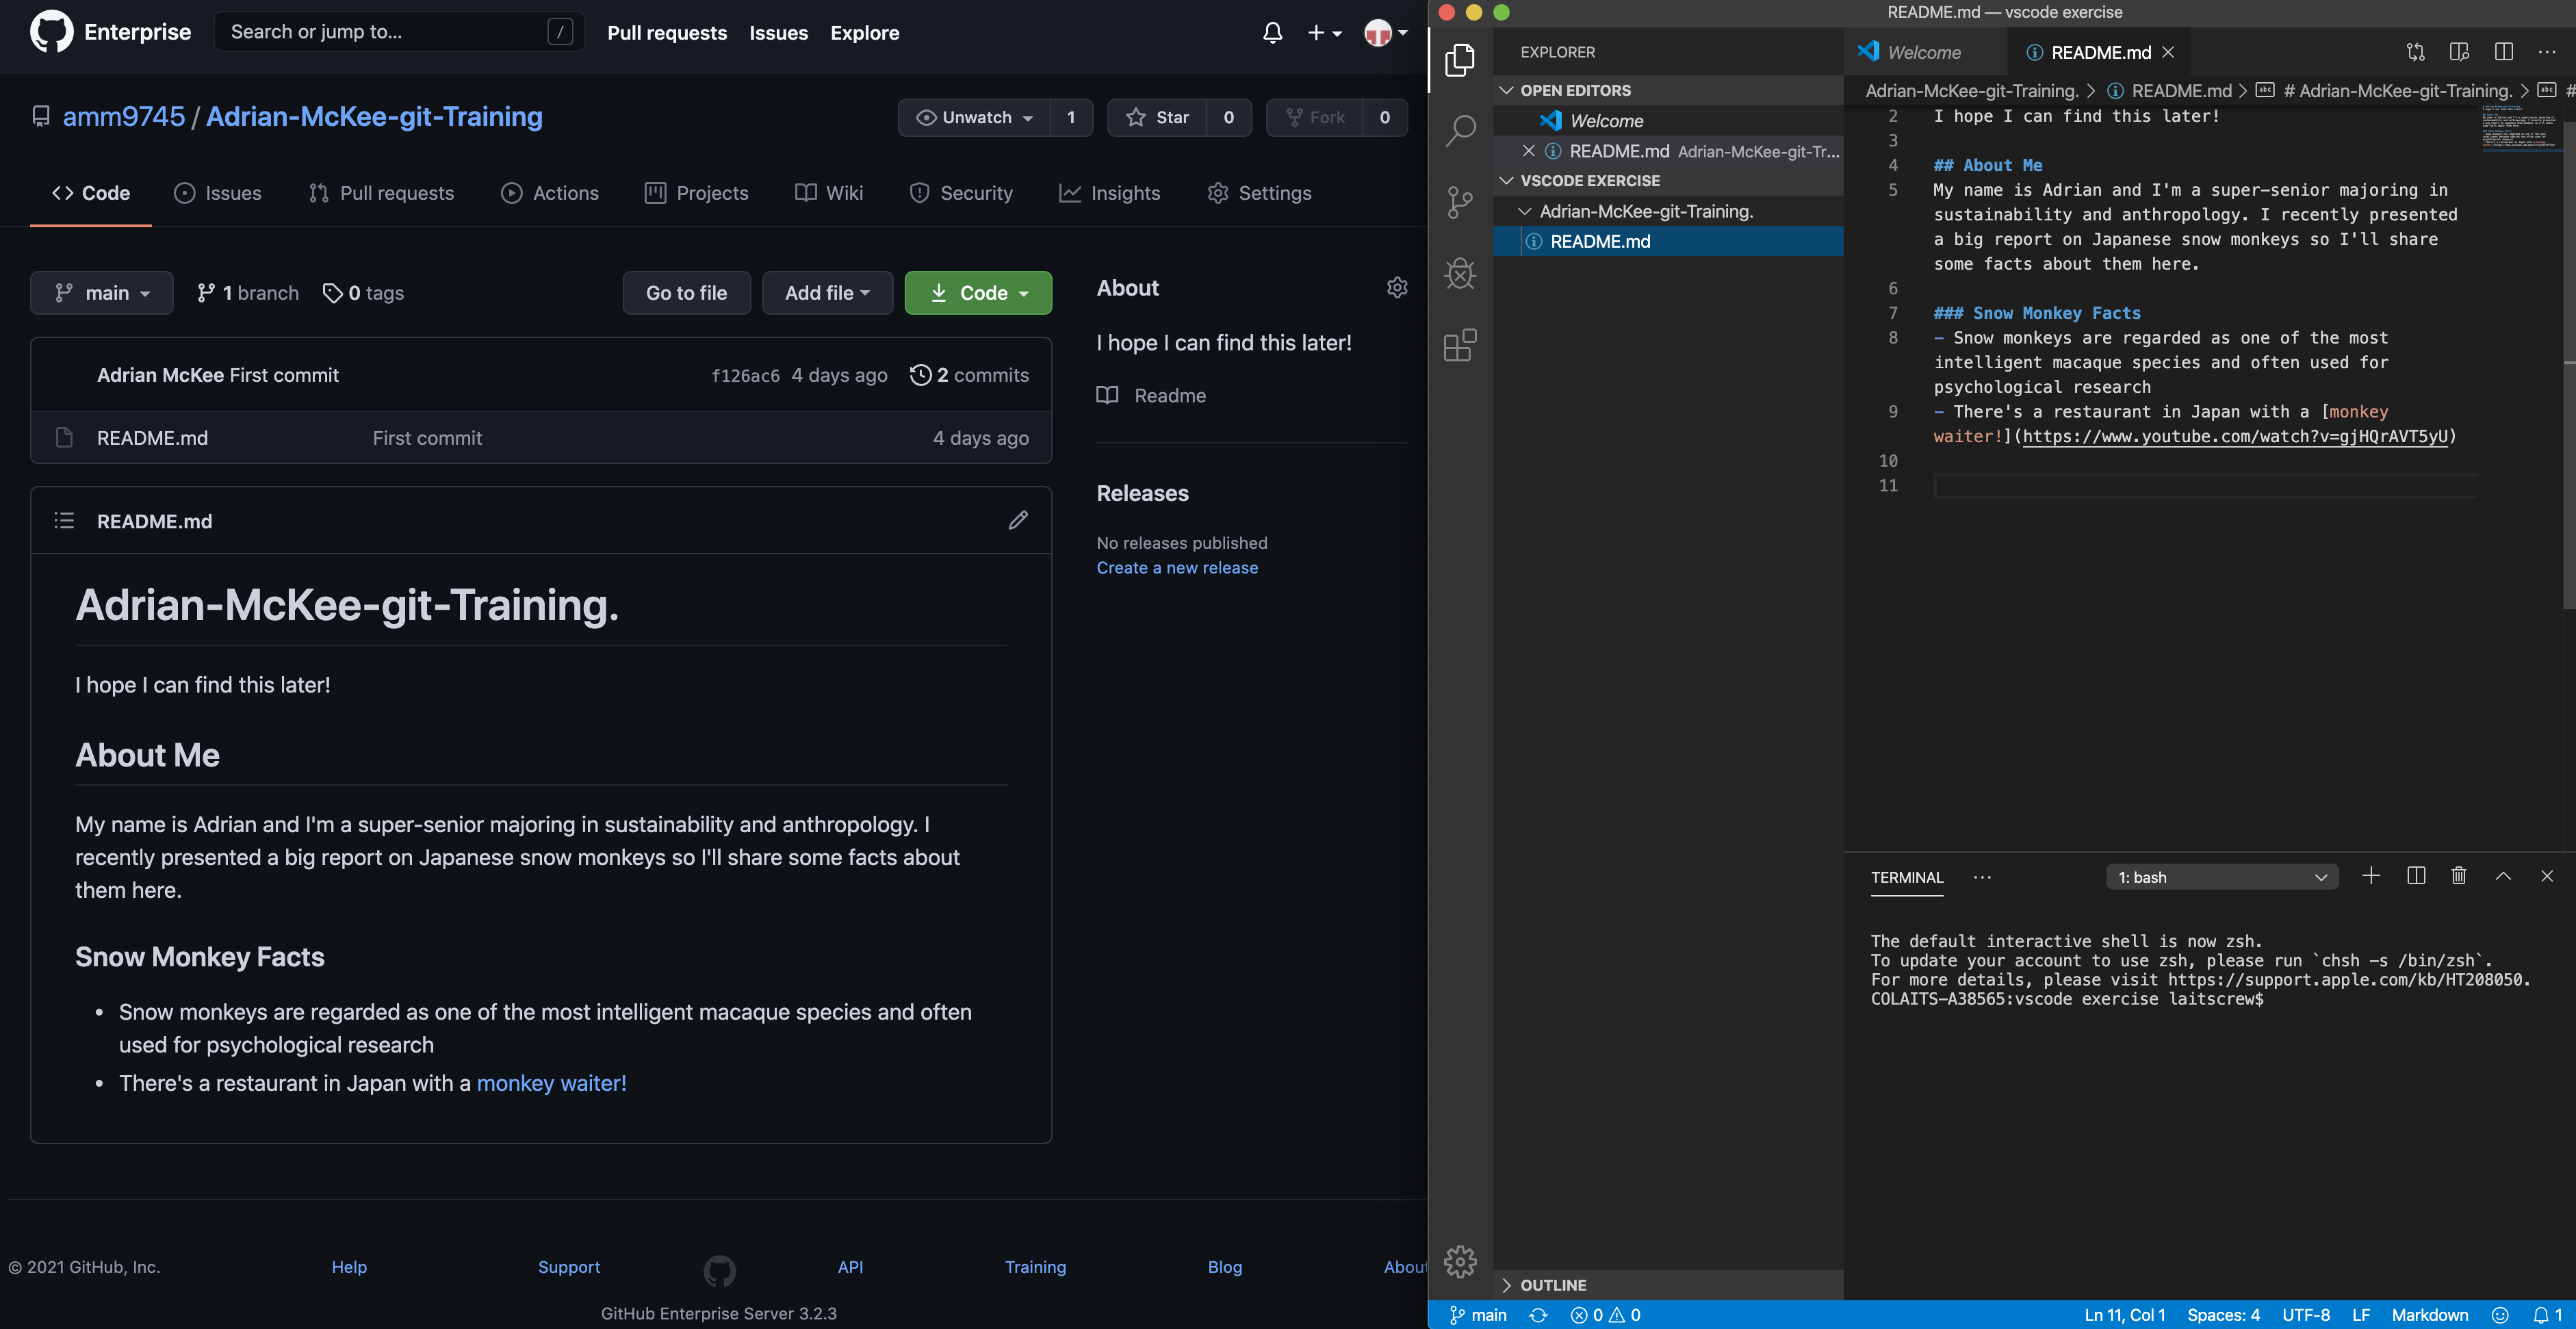Open the Unwatch dropdown
The image size is (2576, 1329).
(974, 117)
